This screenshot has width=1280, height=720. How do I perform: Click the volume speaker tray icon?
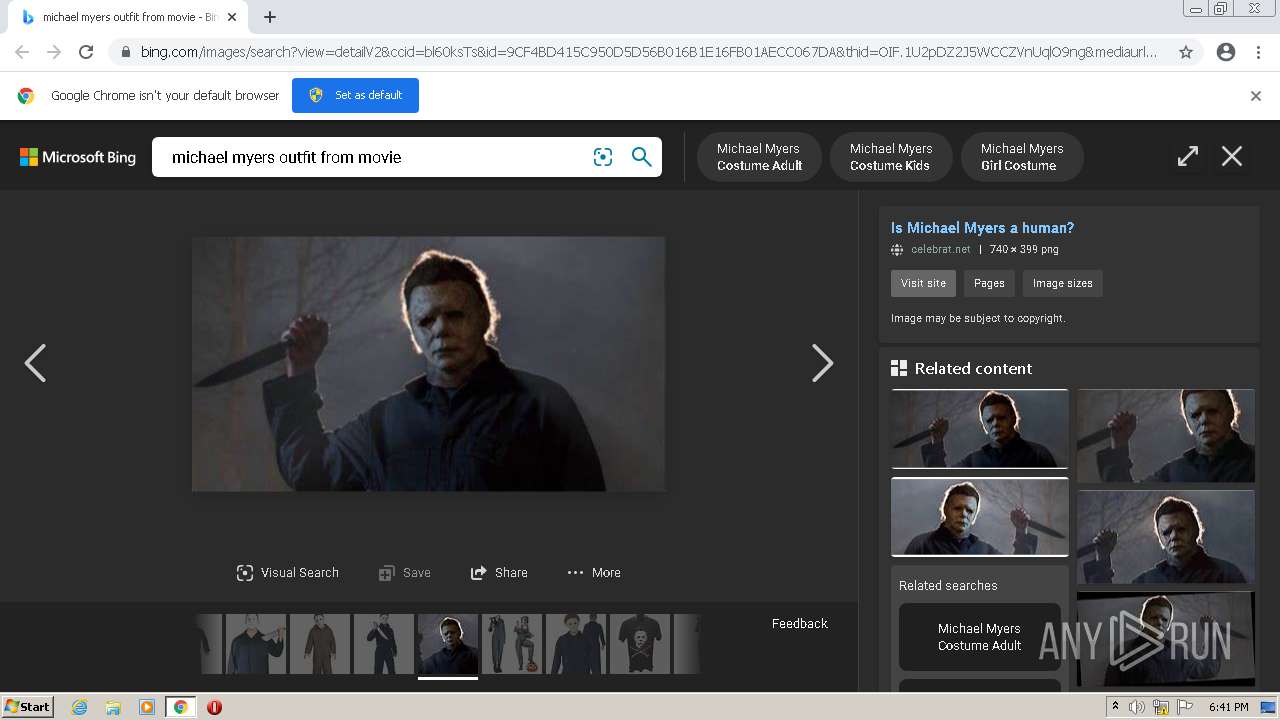pyautogui.click(x=1137, y=707)
